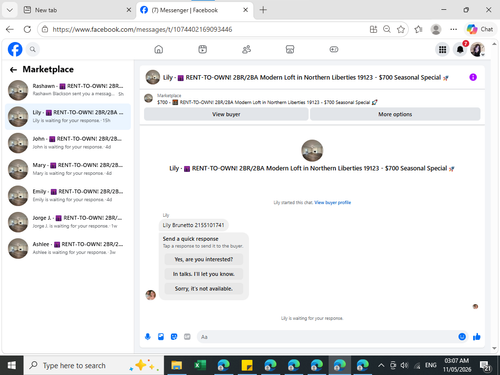This screenshot has width=500, height=375.
Task: Send a voice clip with microphone icon
Action: [148, 337]
